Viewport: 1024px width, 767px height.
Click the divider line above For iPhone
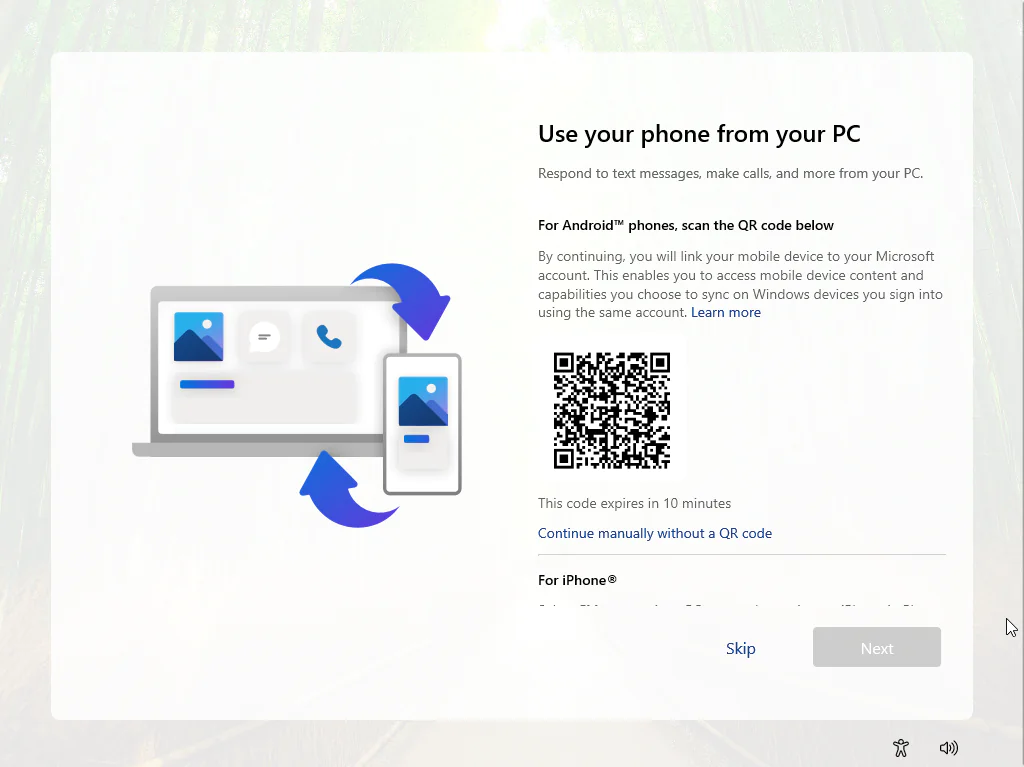tap(741, 552)
